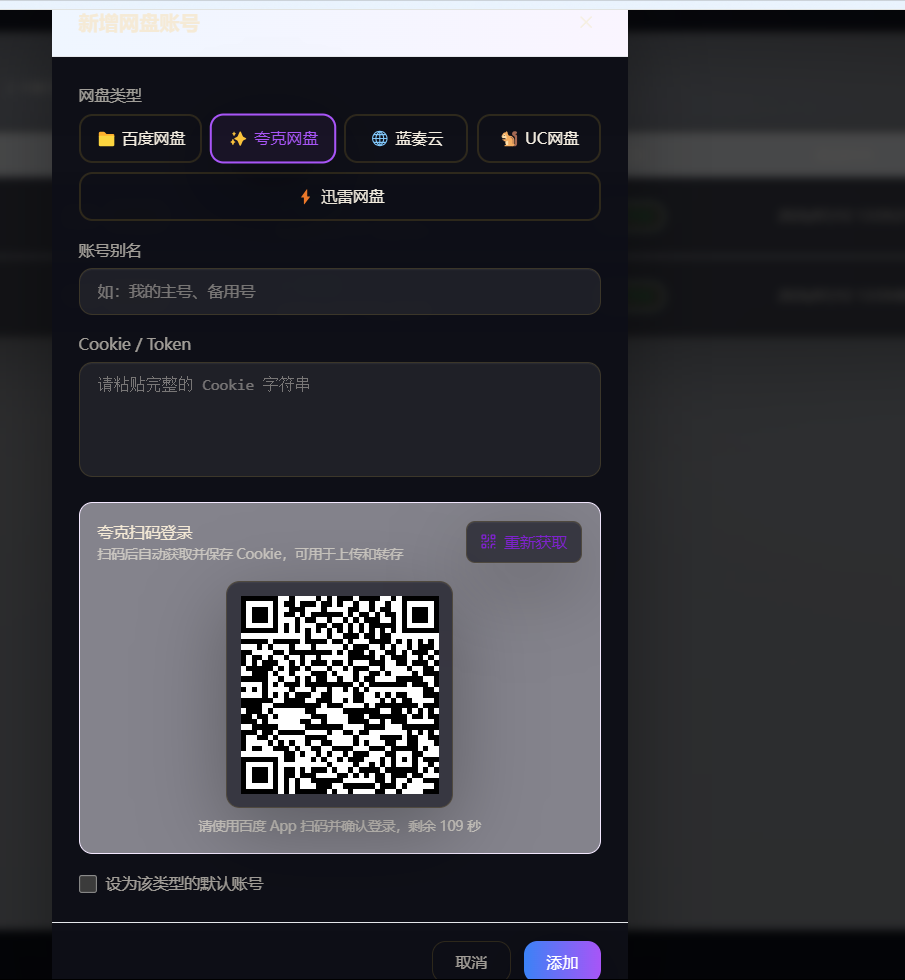Close the 新增网盘账号 dialog
The height and width of the screenshot is (980, 905).
[586, 23]
